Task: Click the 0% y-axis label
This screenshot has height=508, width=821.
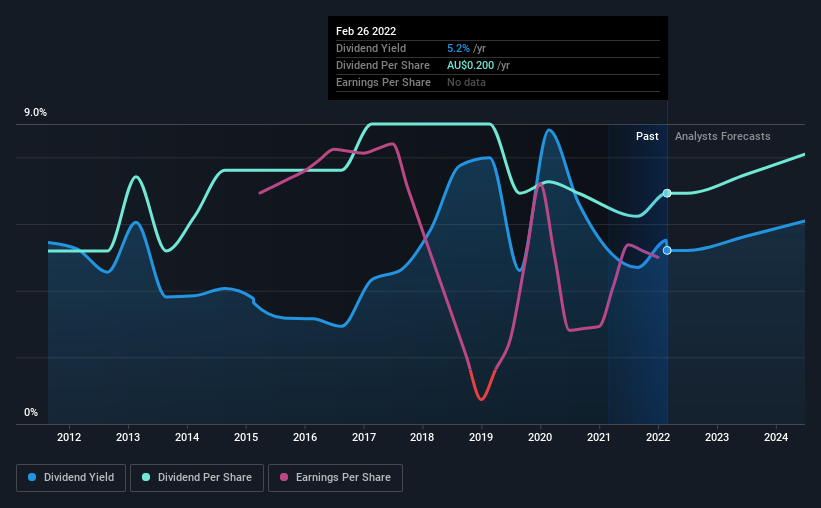Action: pos(31,413)
